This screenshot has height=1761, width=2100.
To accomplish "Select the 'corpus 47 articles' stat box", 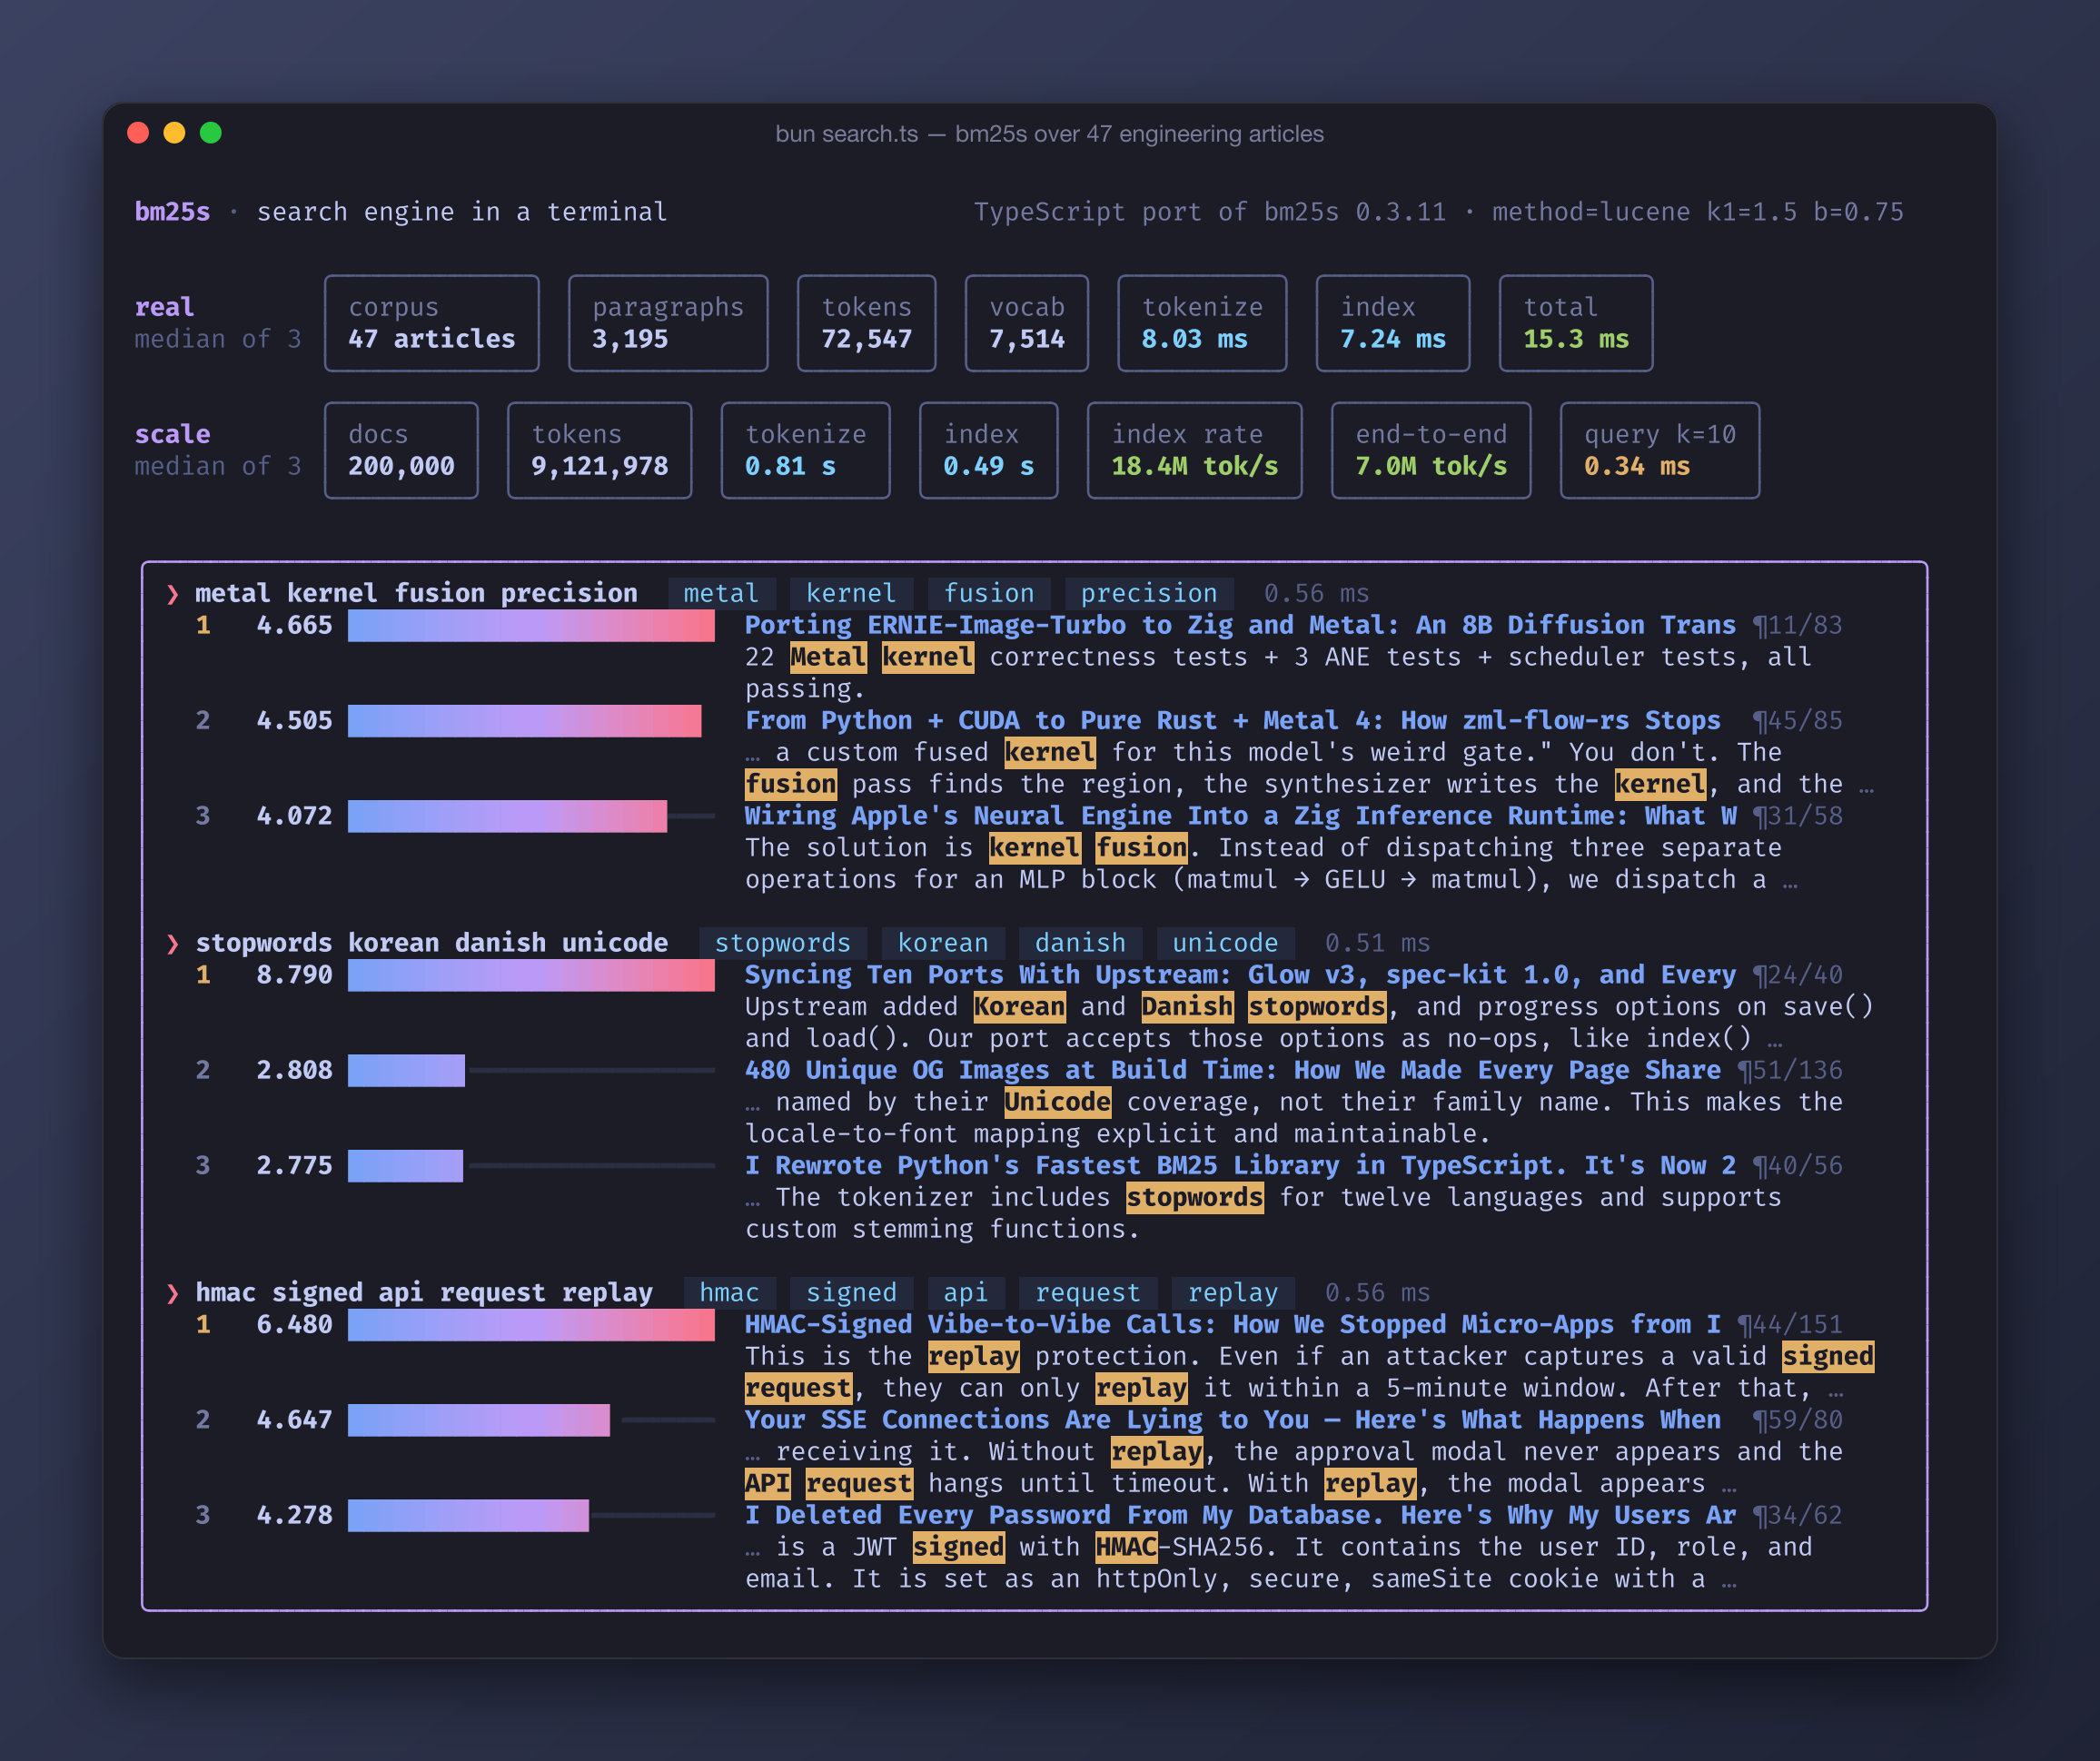I will coord(431,323).
